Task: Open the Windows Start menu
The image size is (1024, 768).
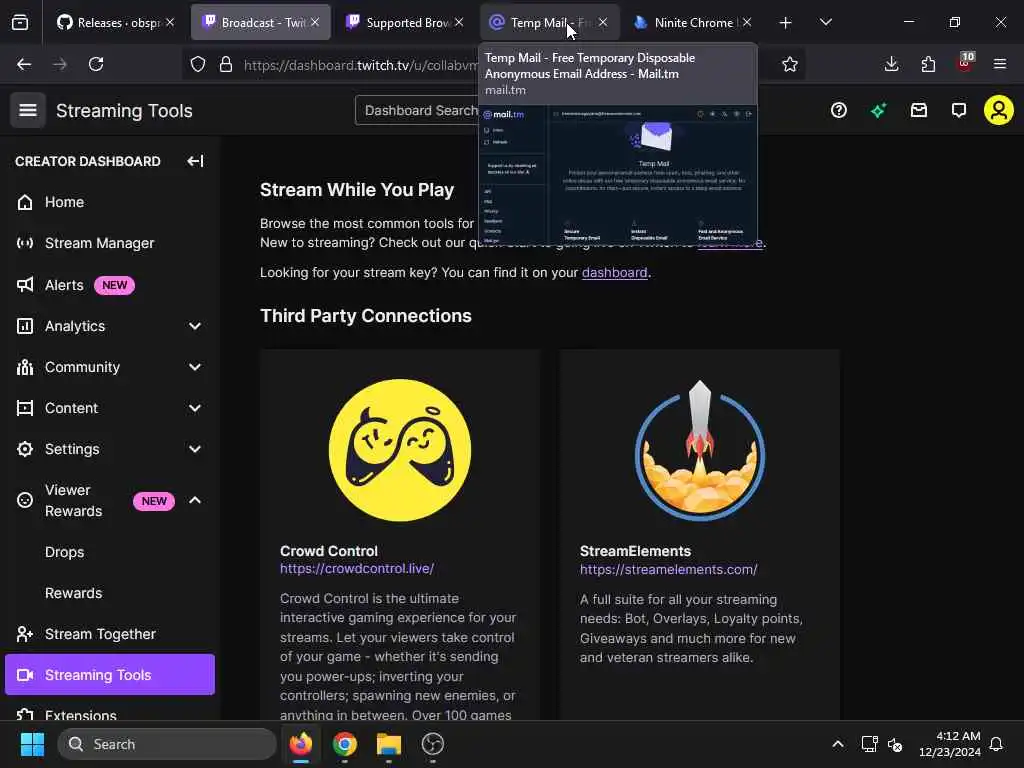Action: click(32, 744)
